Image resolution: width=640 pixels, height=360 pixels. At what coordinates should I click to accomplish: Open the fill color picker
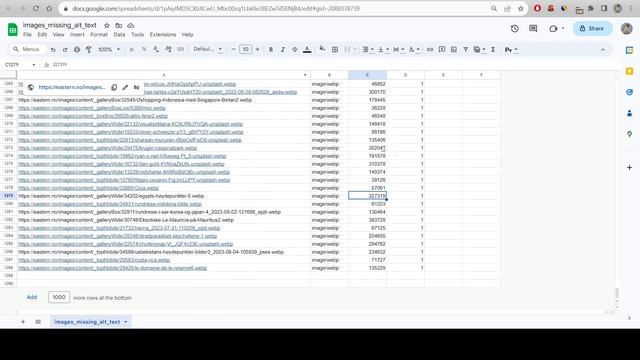pyautogui.click(x=322, y=49)
